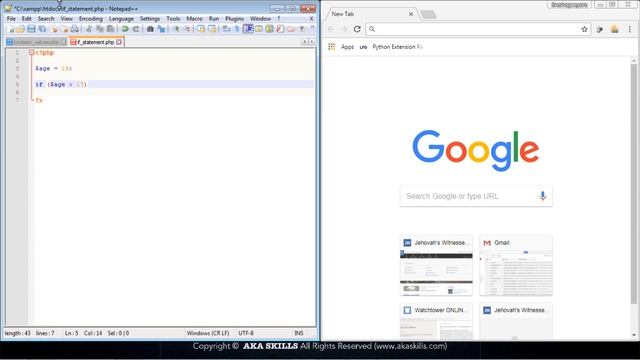Undo the last edit with green arrow
Image resolution: width=640 pixels, height=360 pixels.
[x=125, y=29]
